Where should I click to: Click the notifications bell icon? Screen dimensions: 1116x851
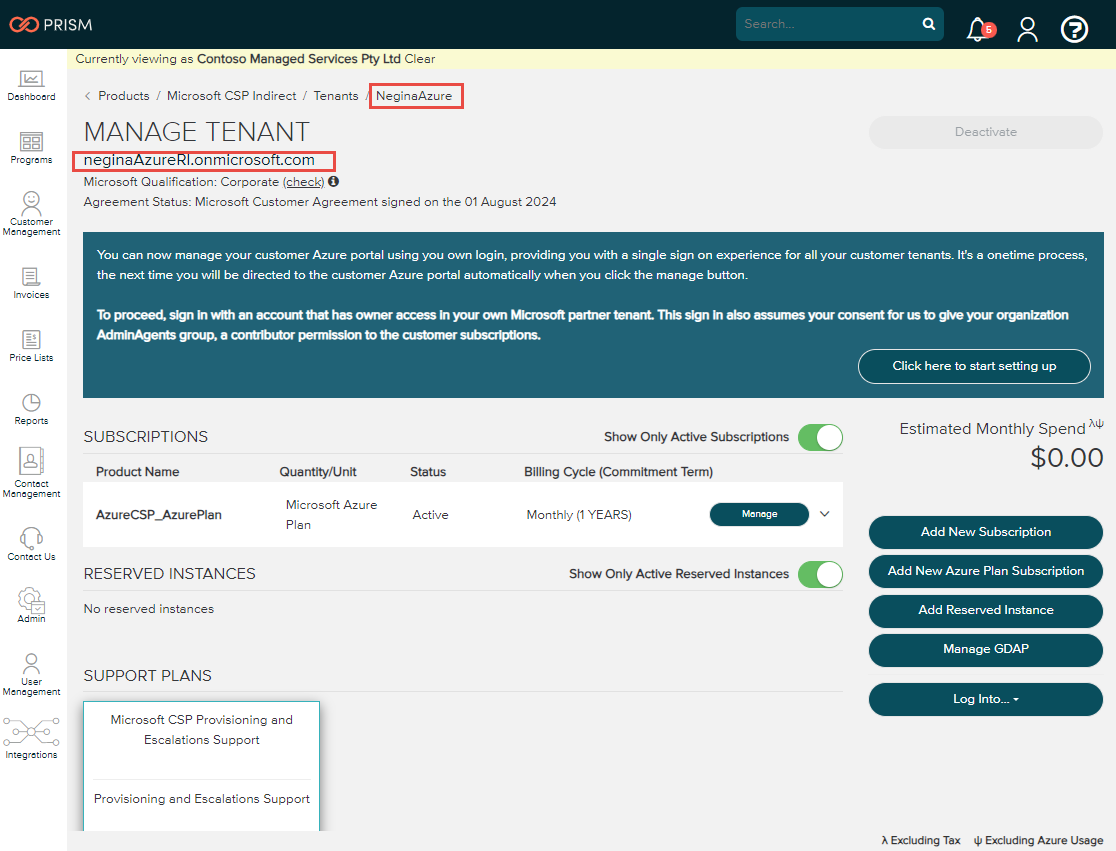[978, 29]
